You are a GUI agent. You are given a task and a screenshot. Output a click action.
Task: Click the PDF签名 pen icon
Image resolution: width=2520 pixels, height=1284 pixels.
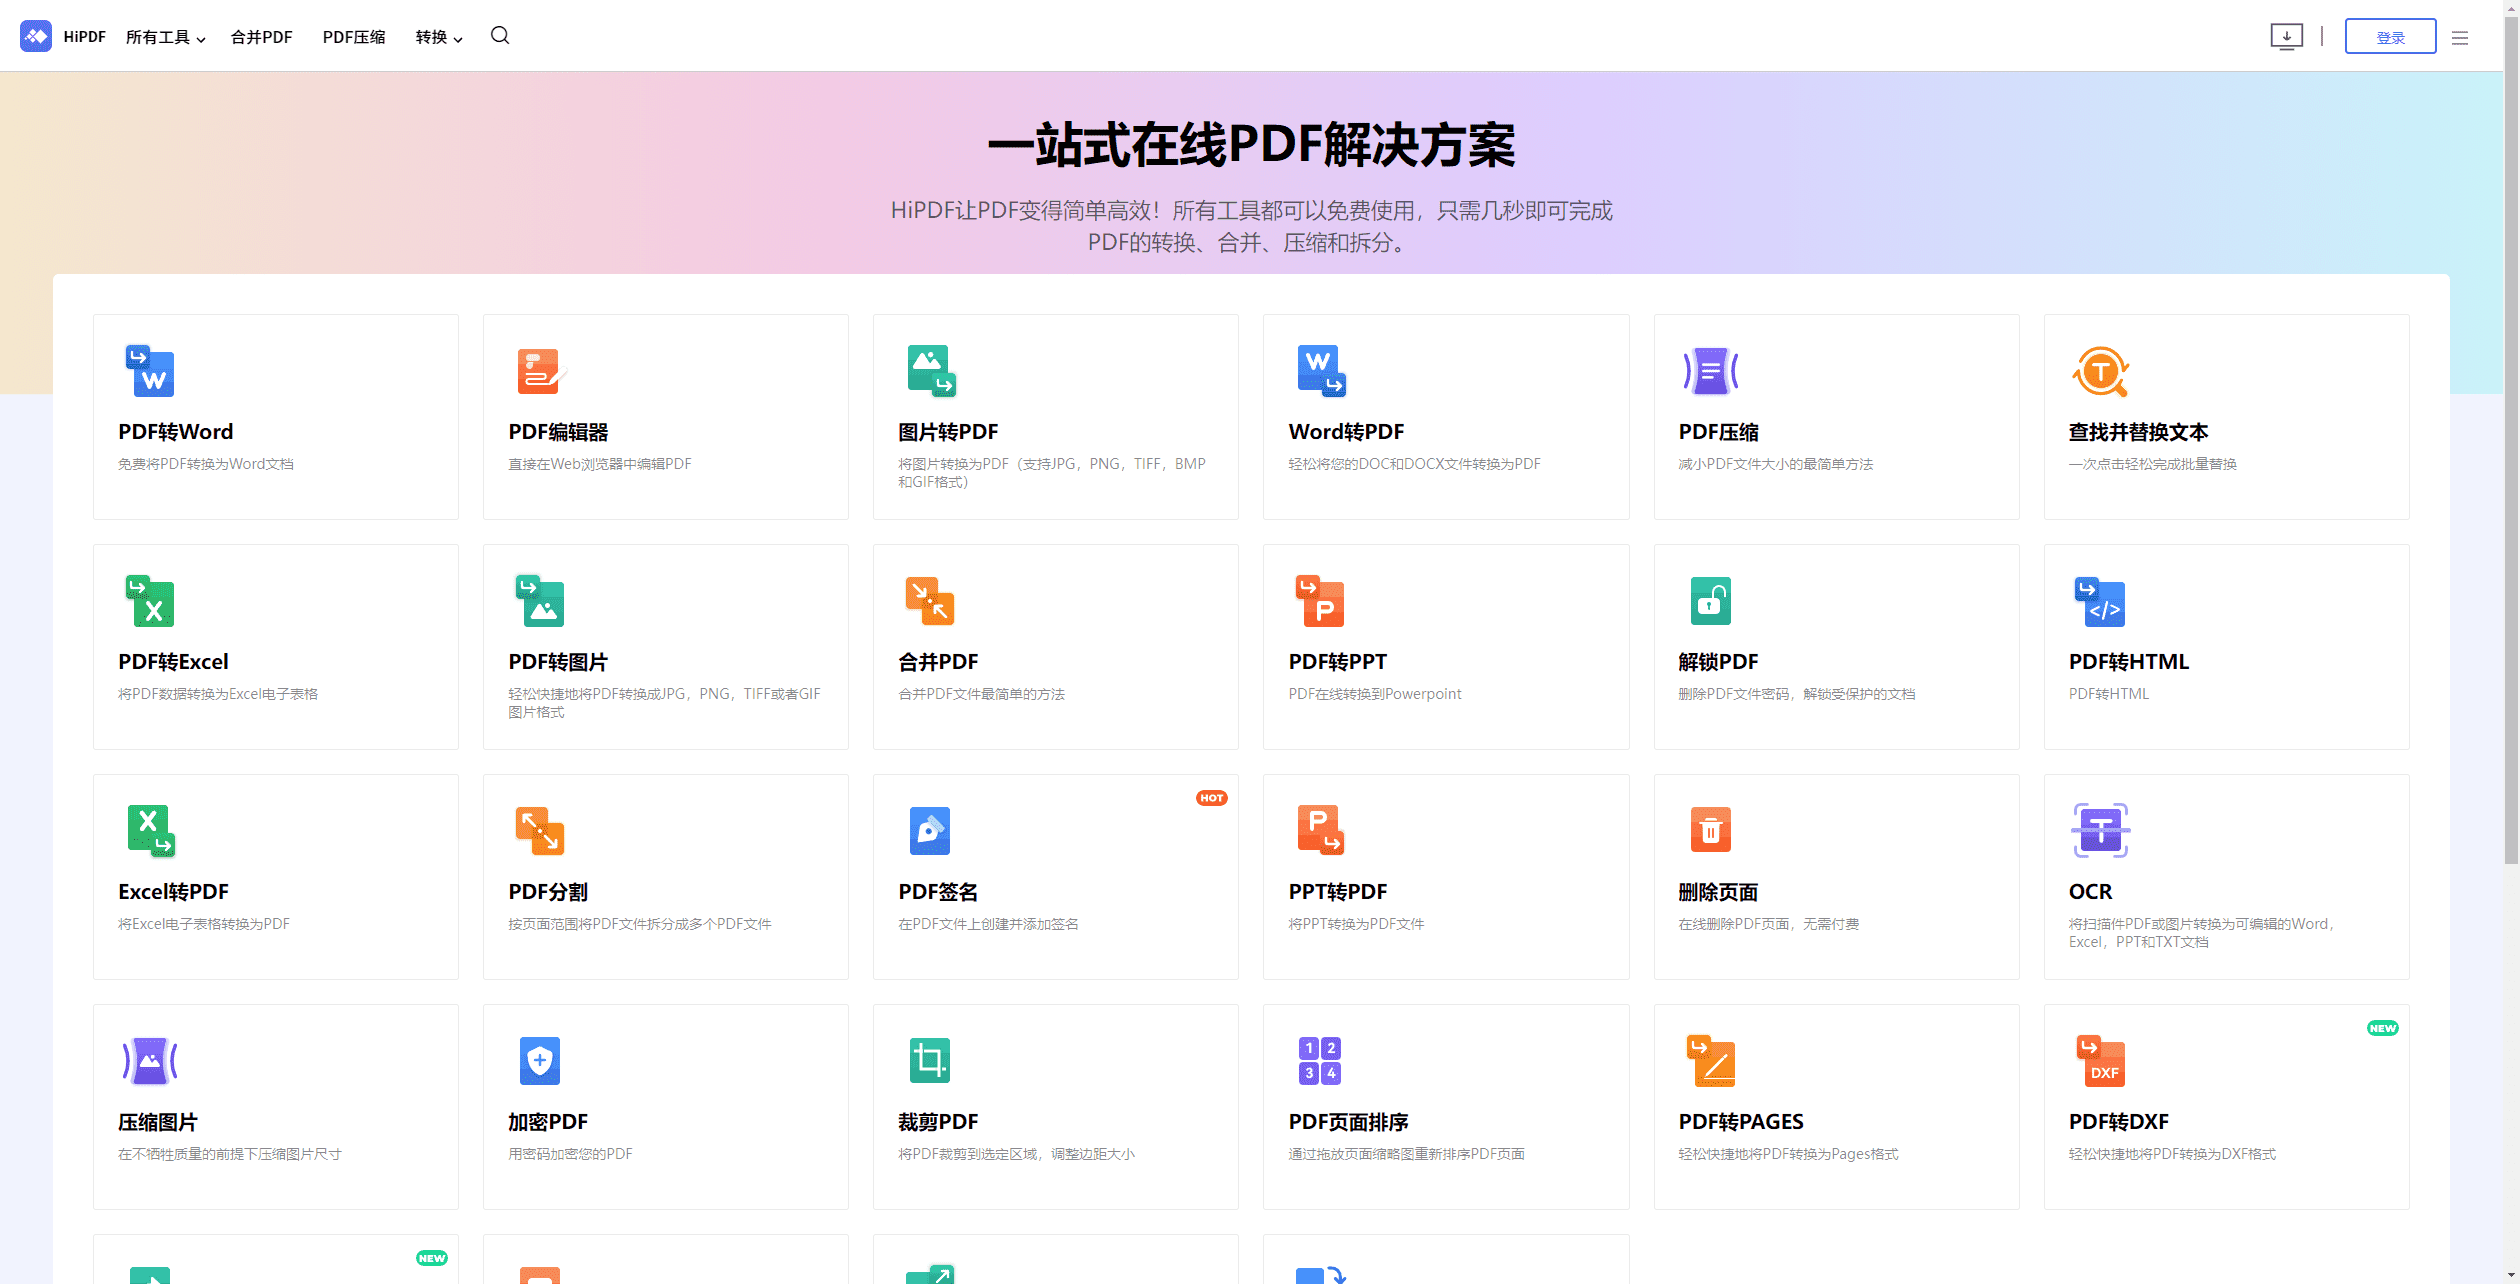[930, 831]
